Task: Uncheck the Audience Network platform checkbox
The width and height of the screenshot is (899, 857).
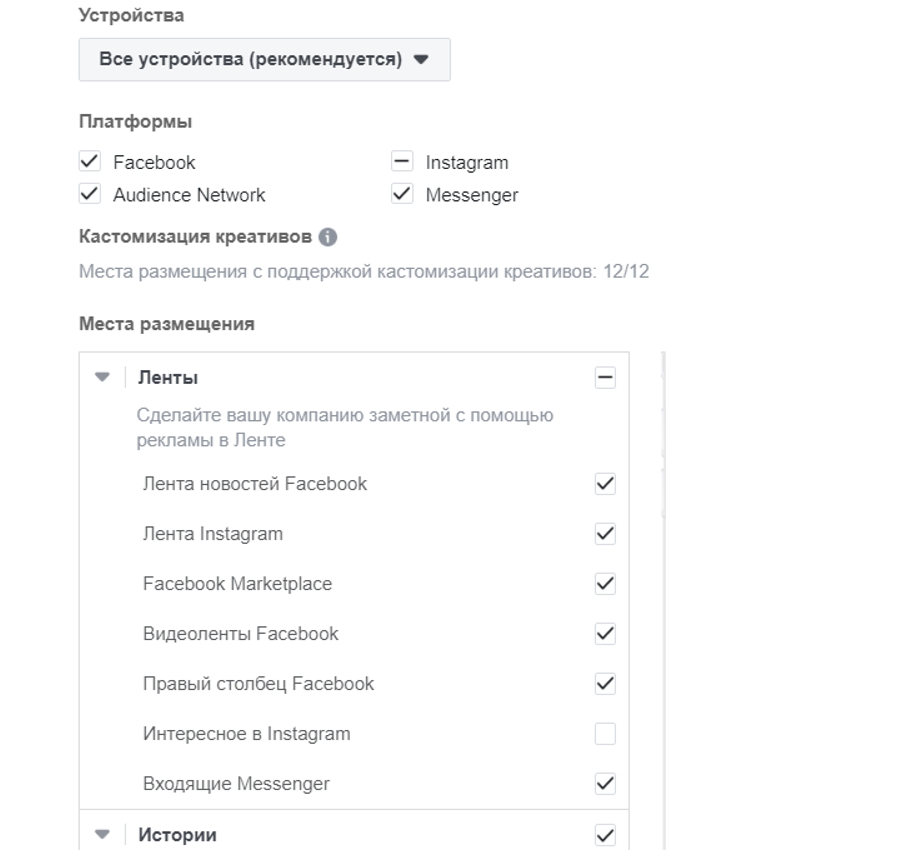Action: coord(90,194)
